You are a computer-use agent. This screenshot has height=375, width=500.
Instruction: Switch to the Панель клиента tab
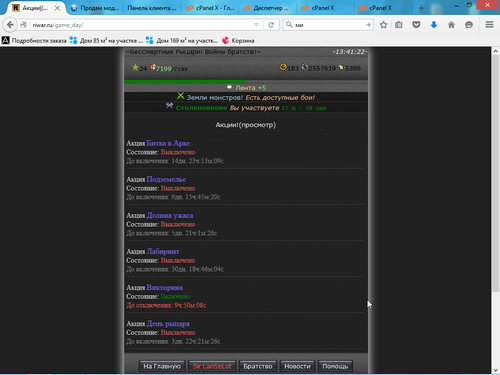[x=152, y=8]
